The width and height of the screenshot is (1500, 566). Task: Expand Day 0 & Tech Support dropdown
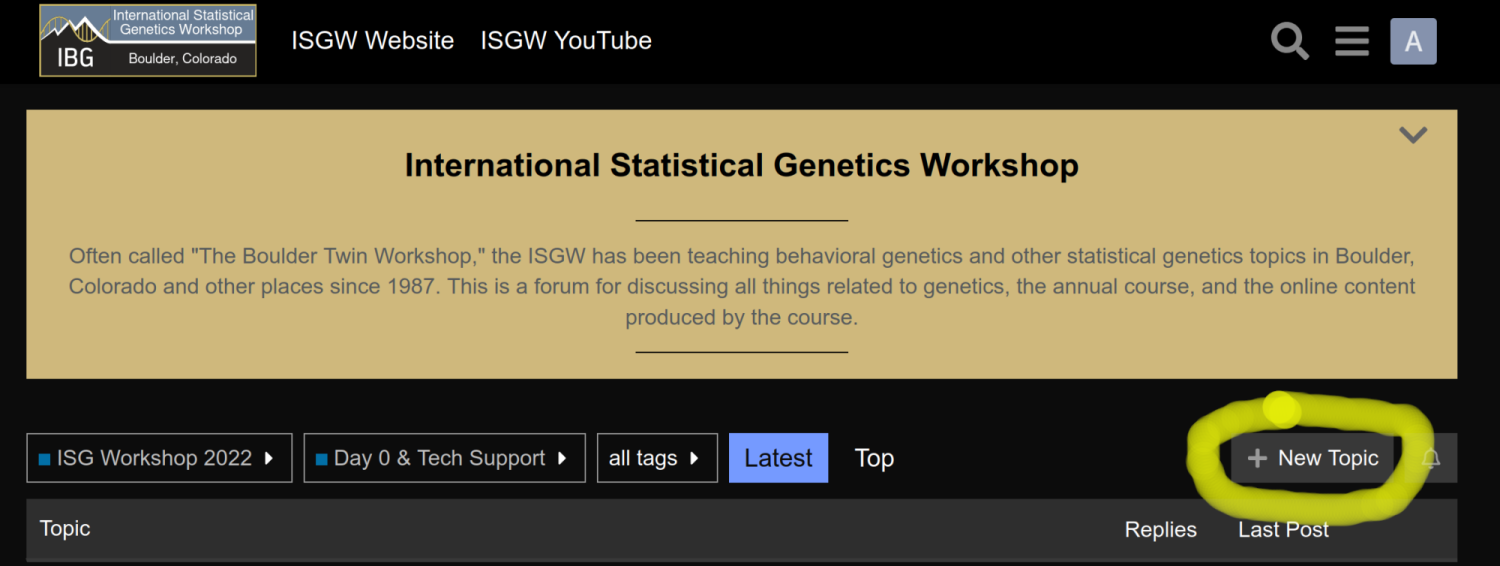(444, 458)
